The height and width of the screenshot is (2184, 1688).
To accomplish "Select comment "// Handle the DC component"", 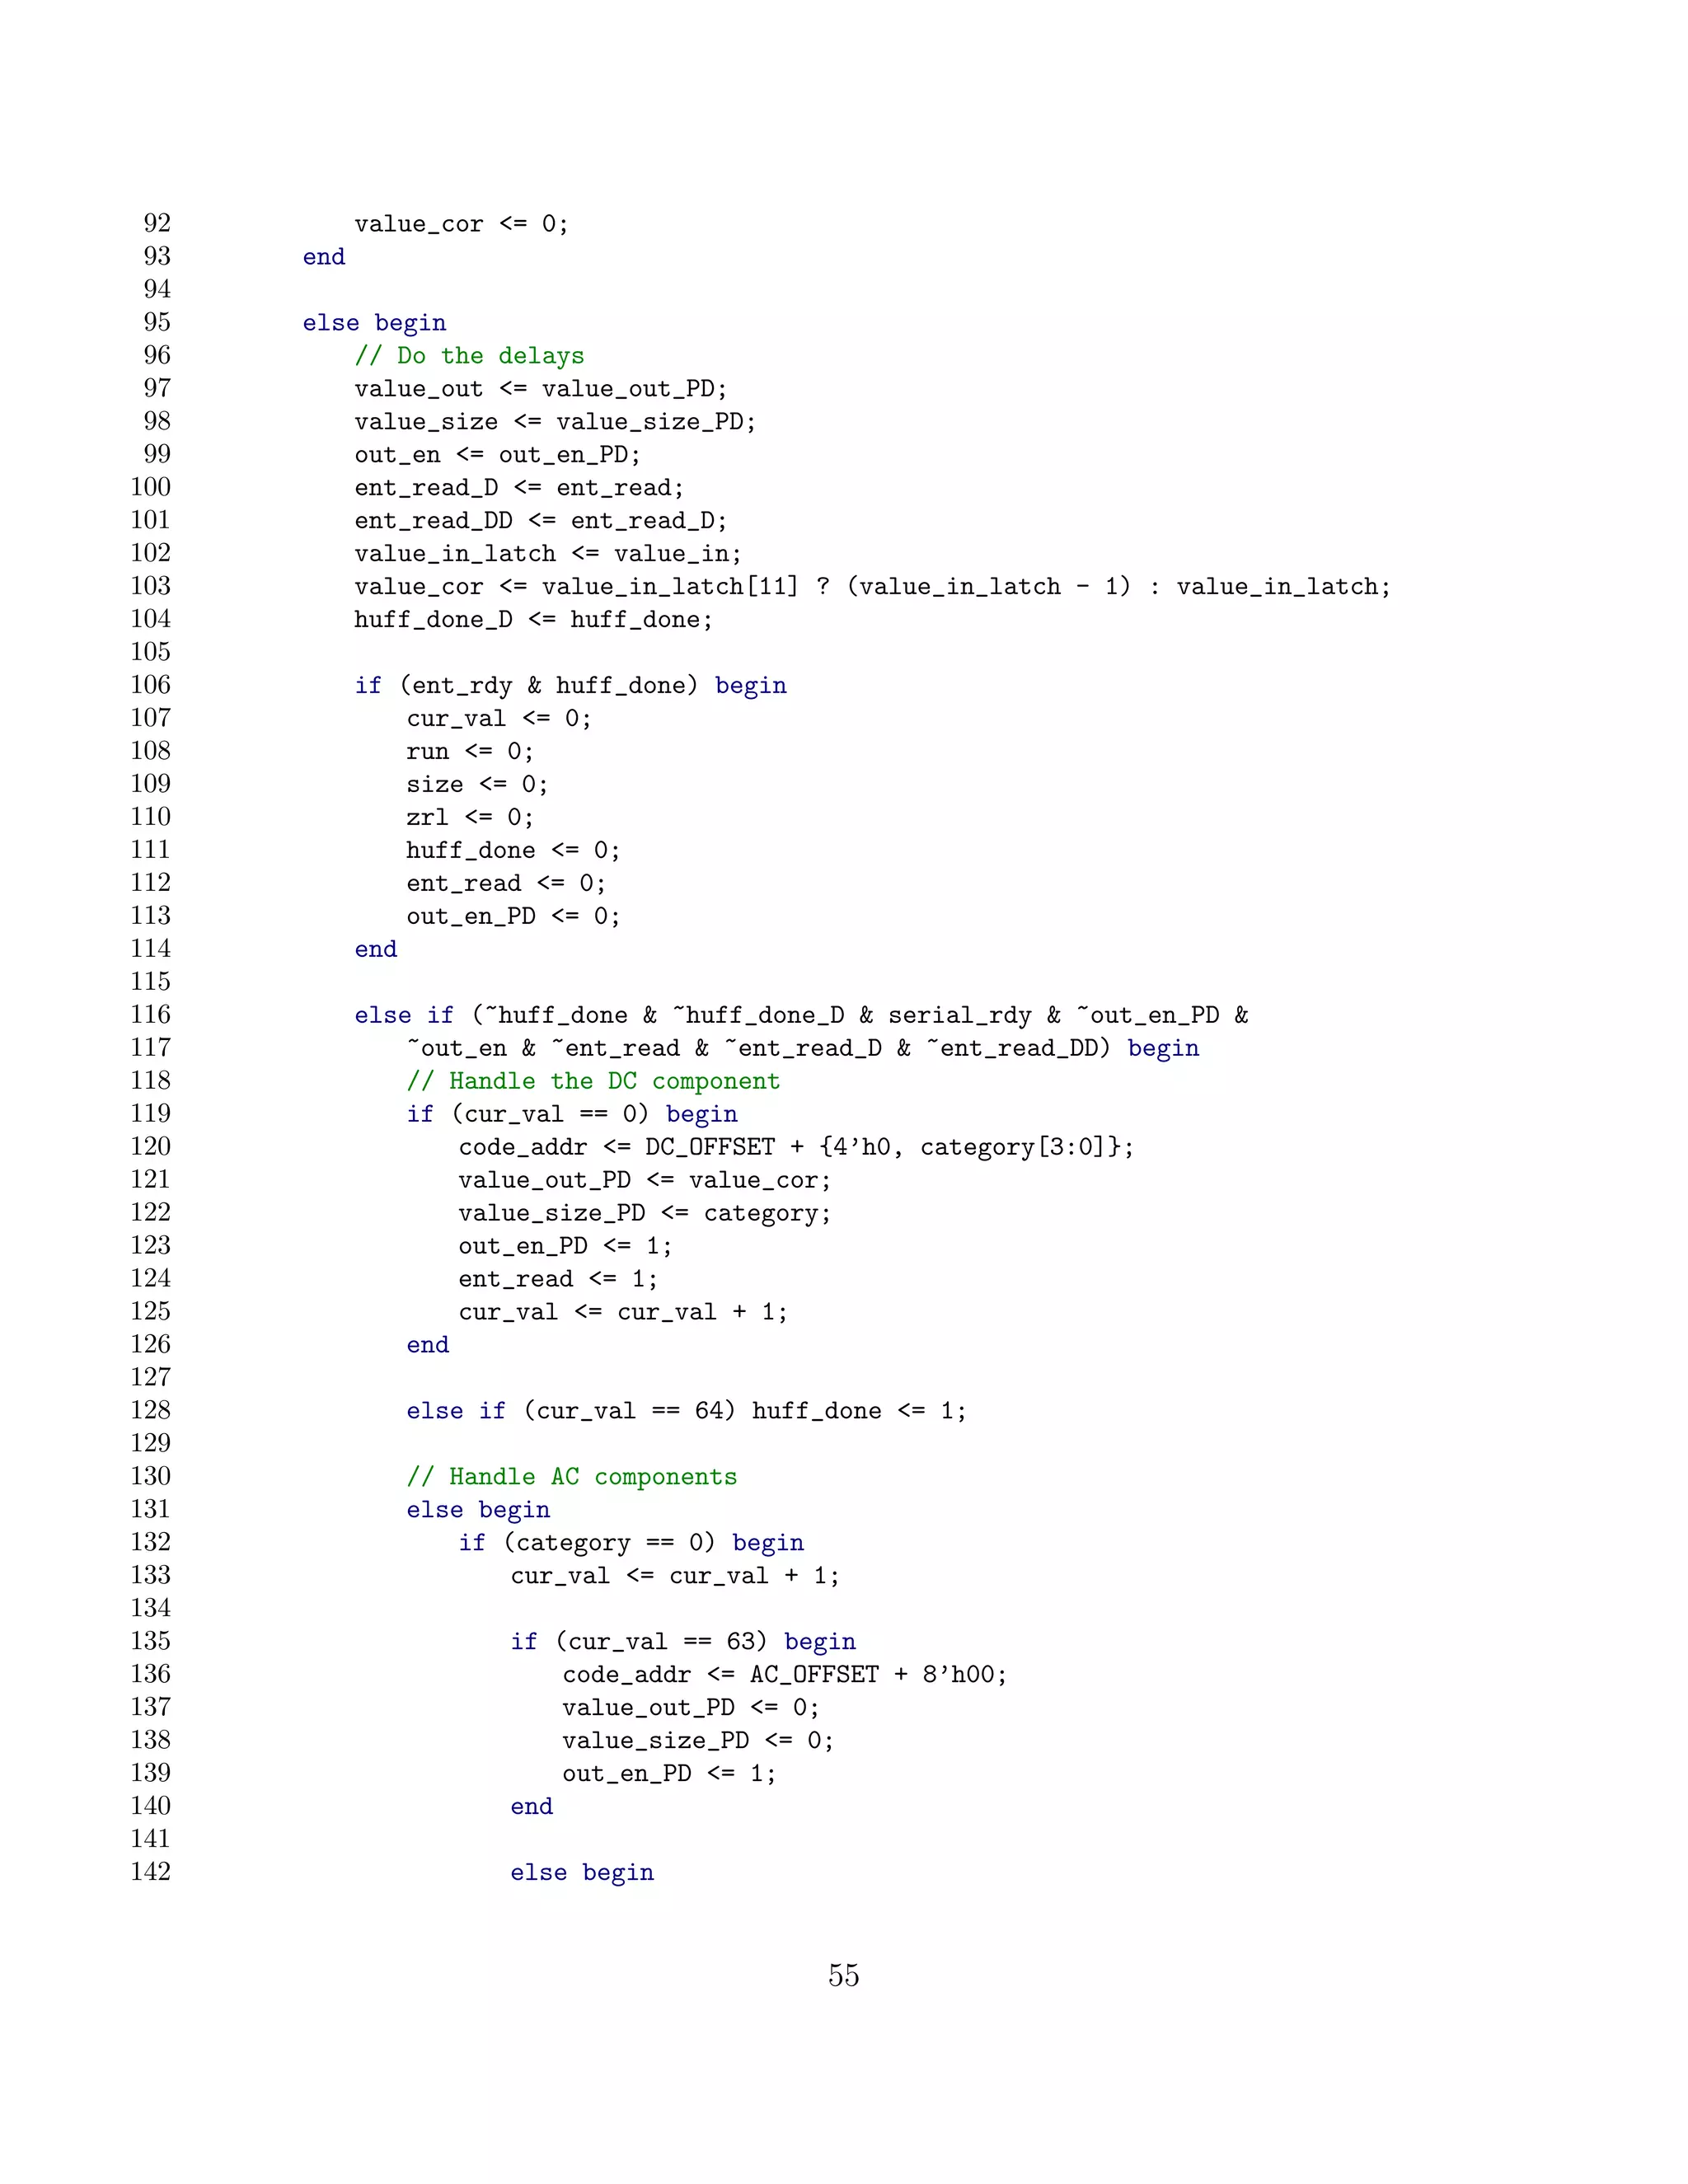I will click(593, 1082).
